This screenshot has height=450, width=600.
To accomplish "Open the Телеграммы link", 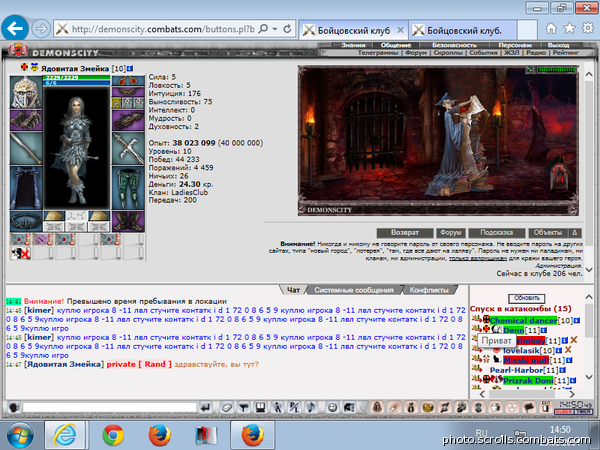I will point(378,52).
